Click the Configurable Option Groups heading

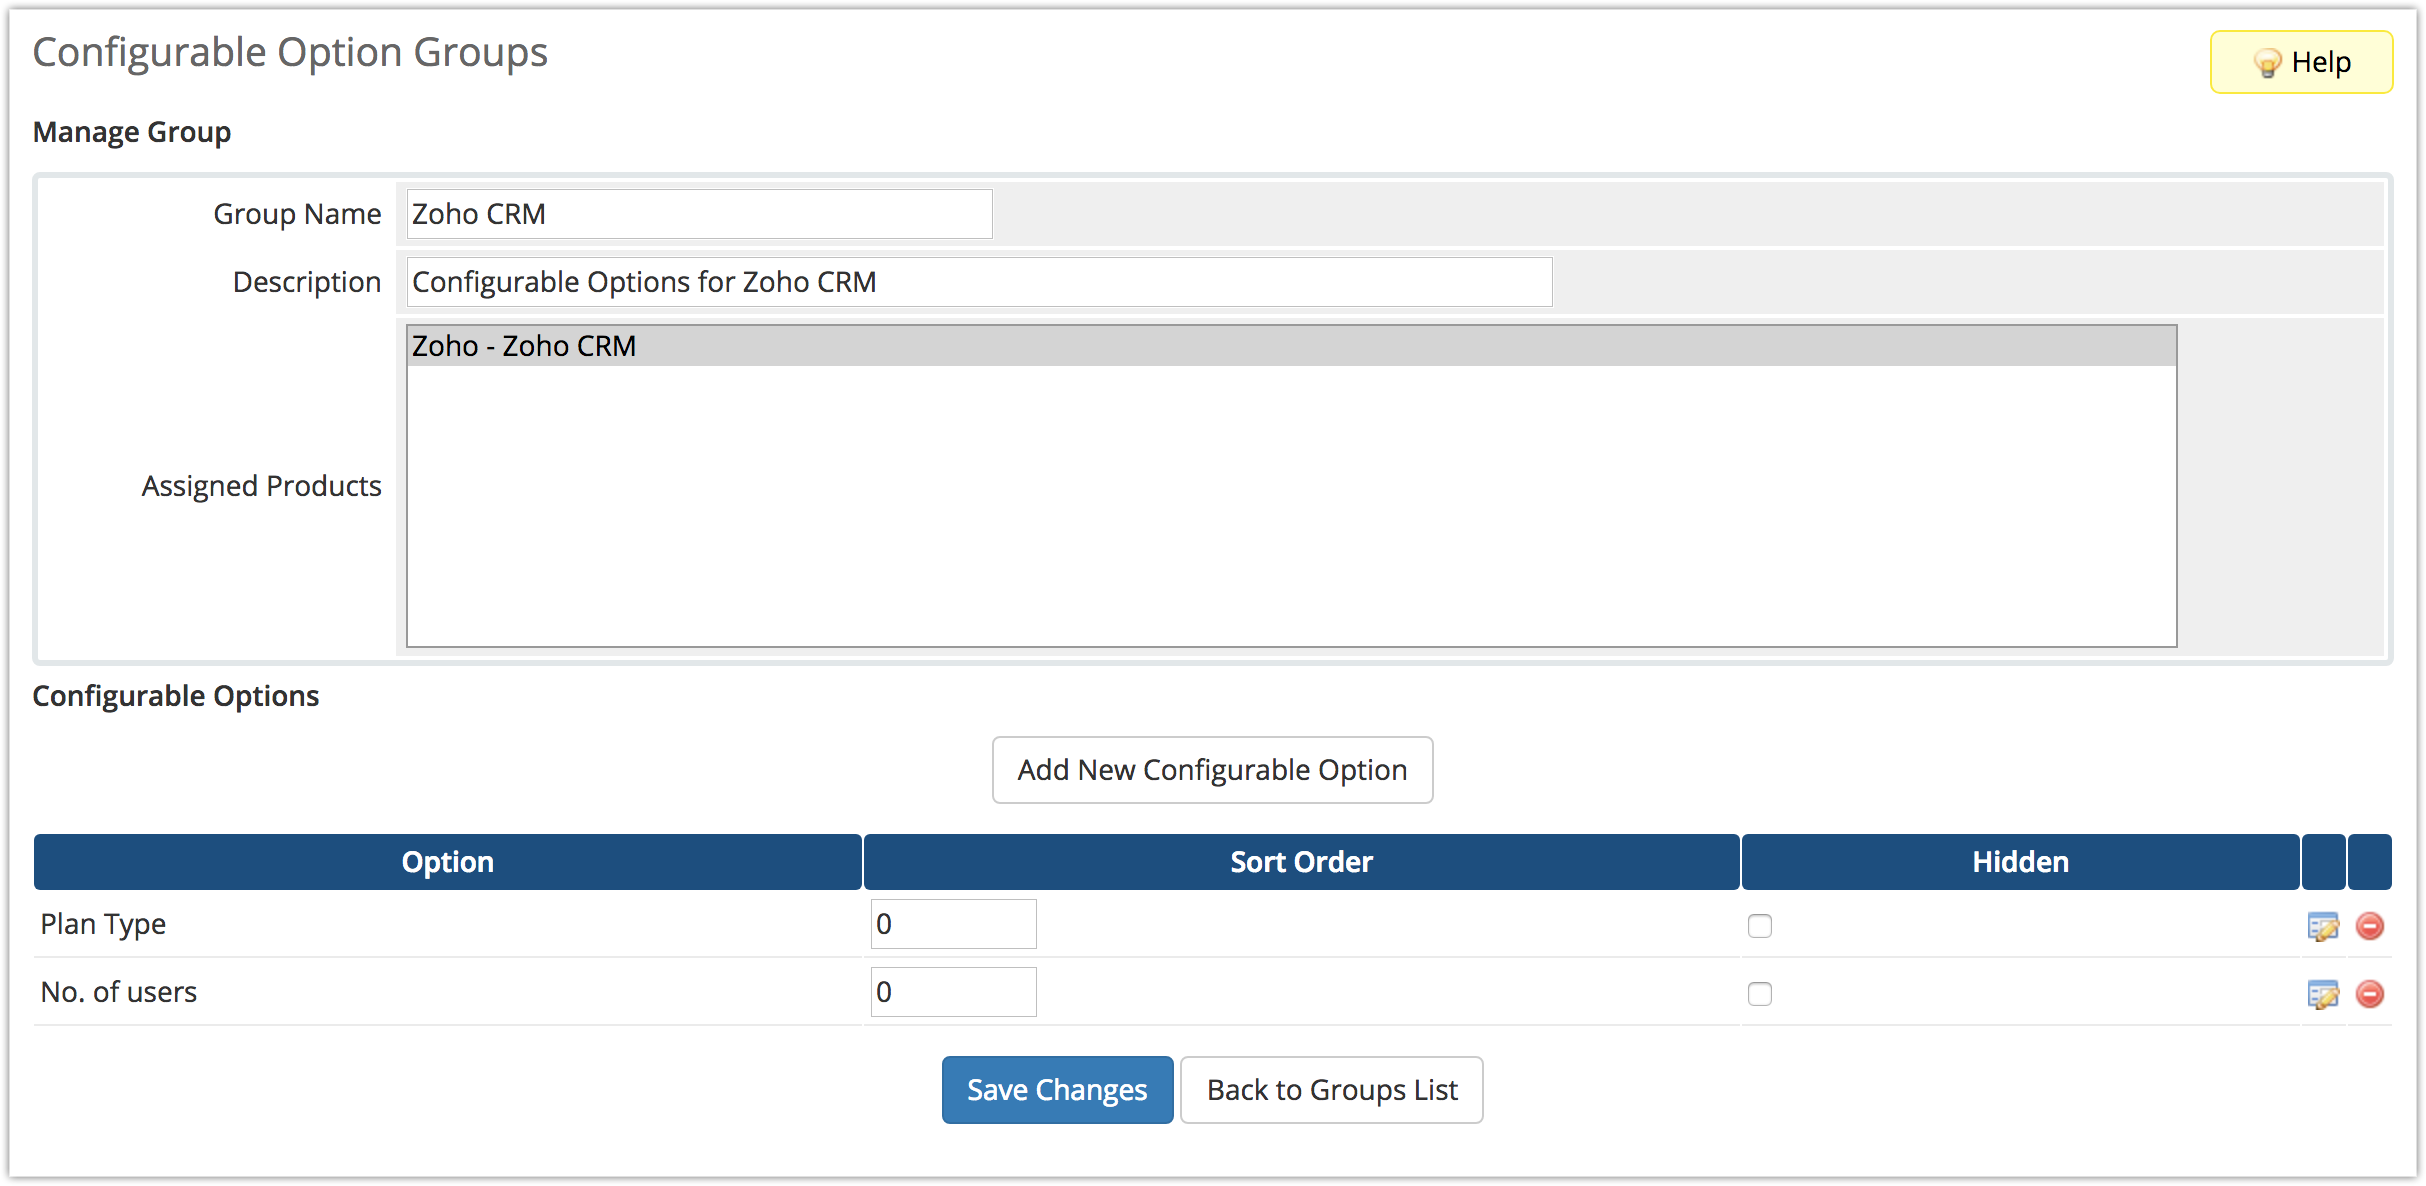(290, 53)
